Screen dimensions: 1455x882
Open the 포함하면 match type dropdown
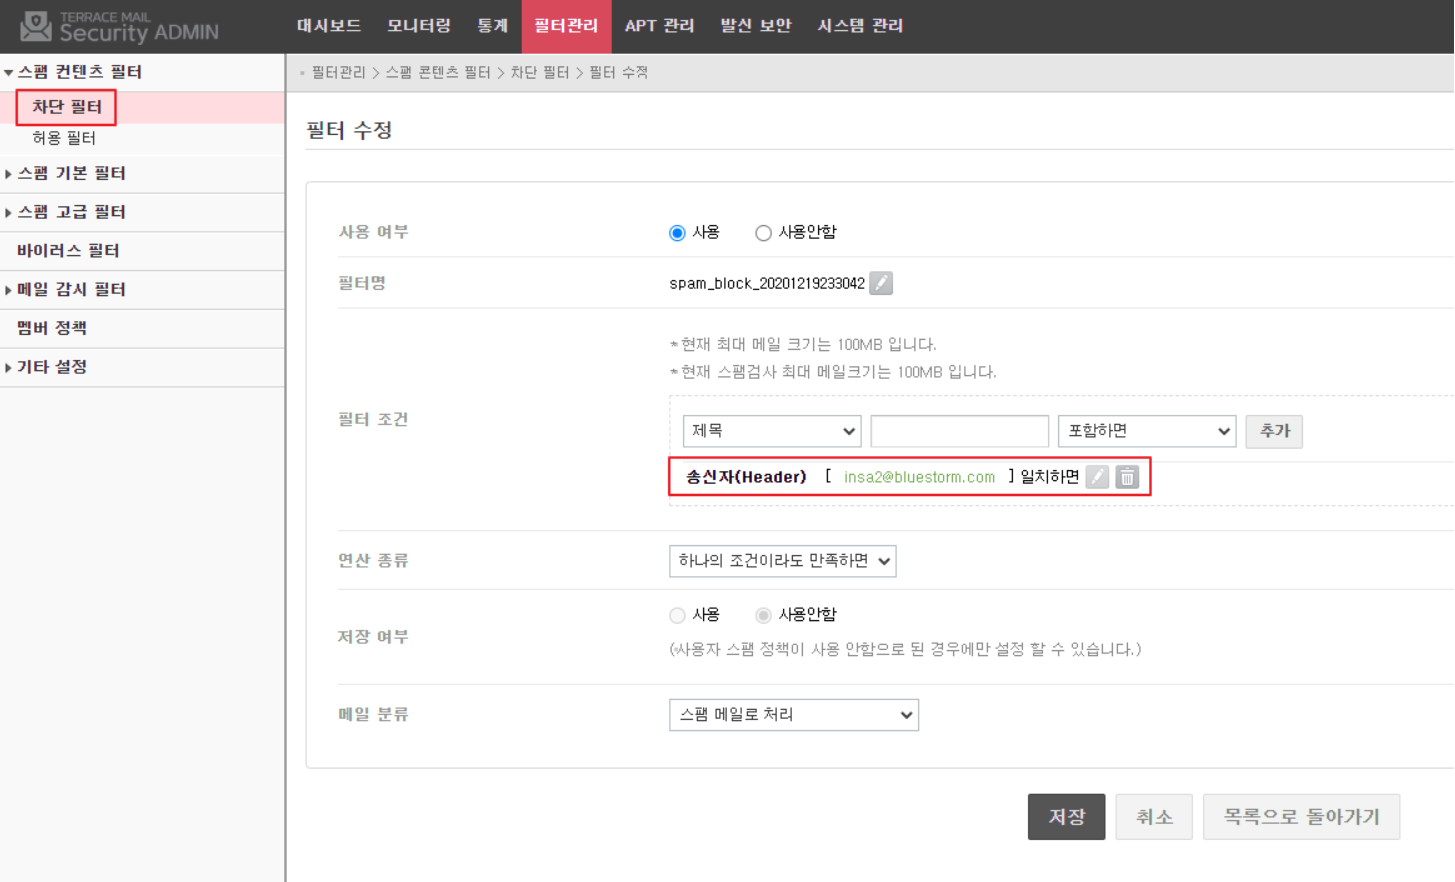[x=1146, y=431]
